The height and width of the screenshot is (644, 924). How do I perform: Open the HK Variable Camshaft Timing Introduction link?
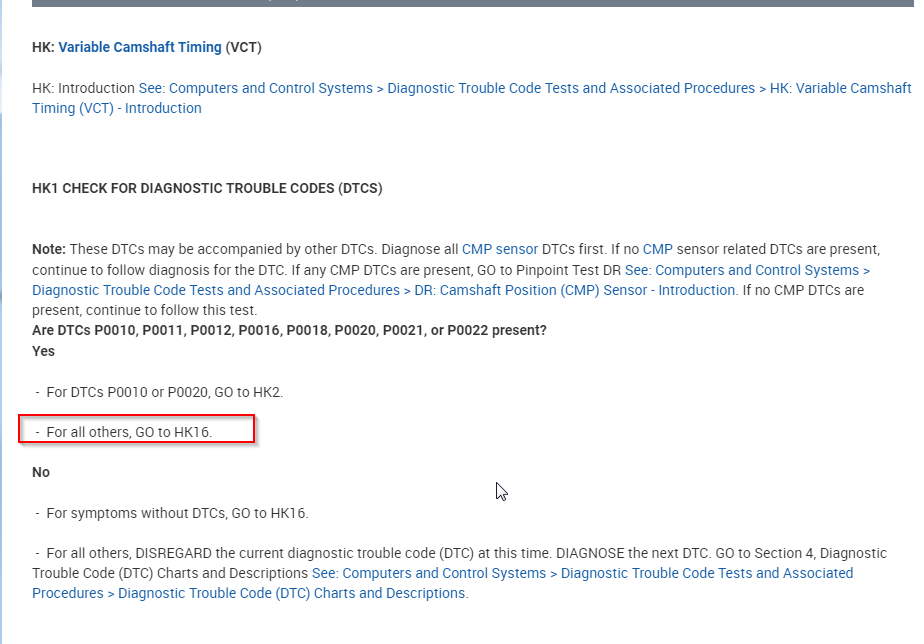pos(524,88)
